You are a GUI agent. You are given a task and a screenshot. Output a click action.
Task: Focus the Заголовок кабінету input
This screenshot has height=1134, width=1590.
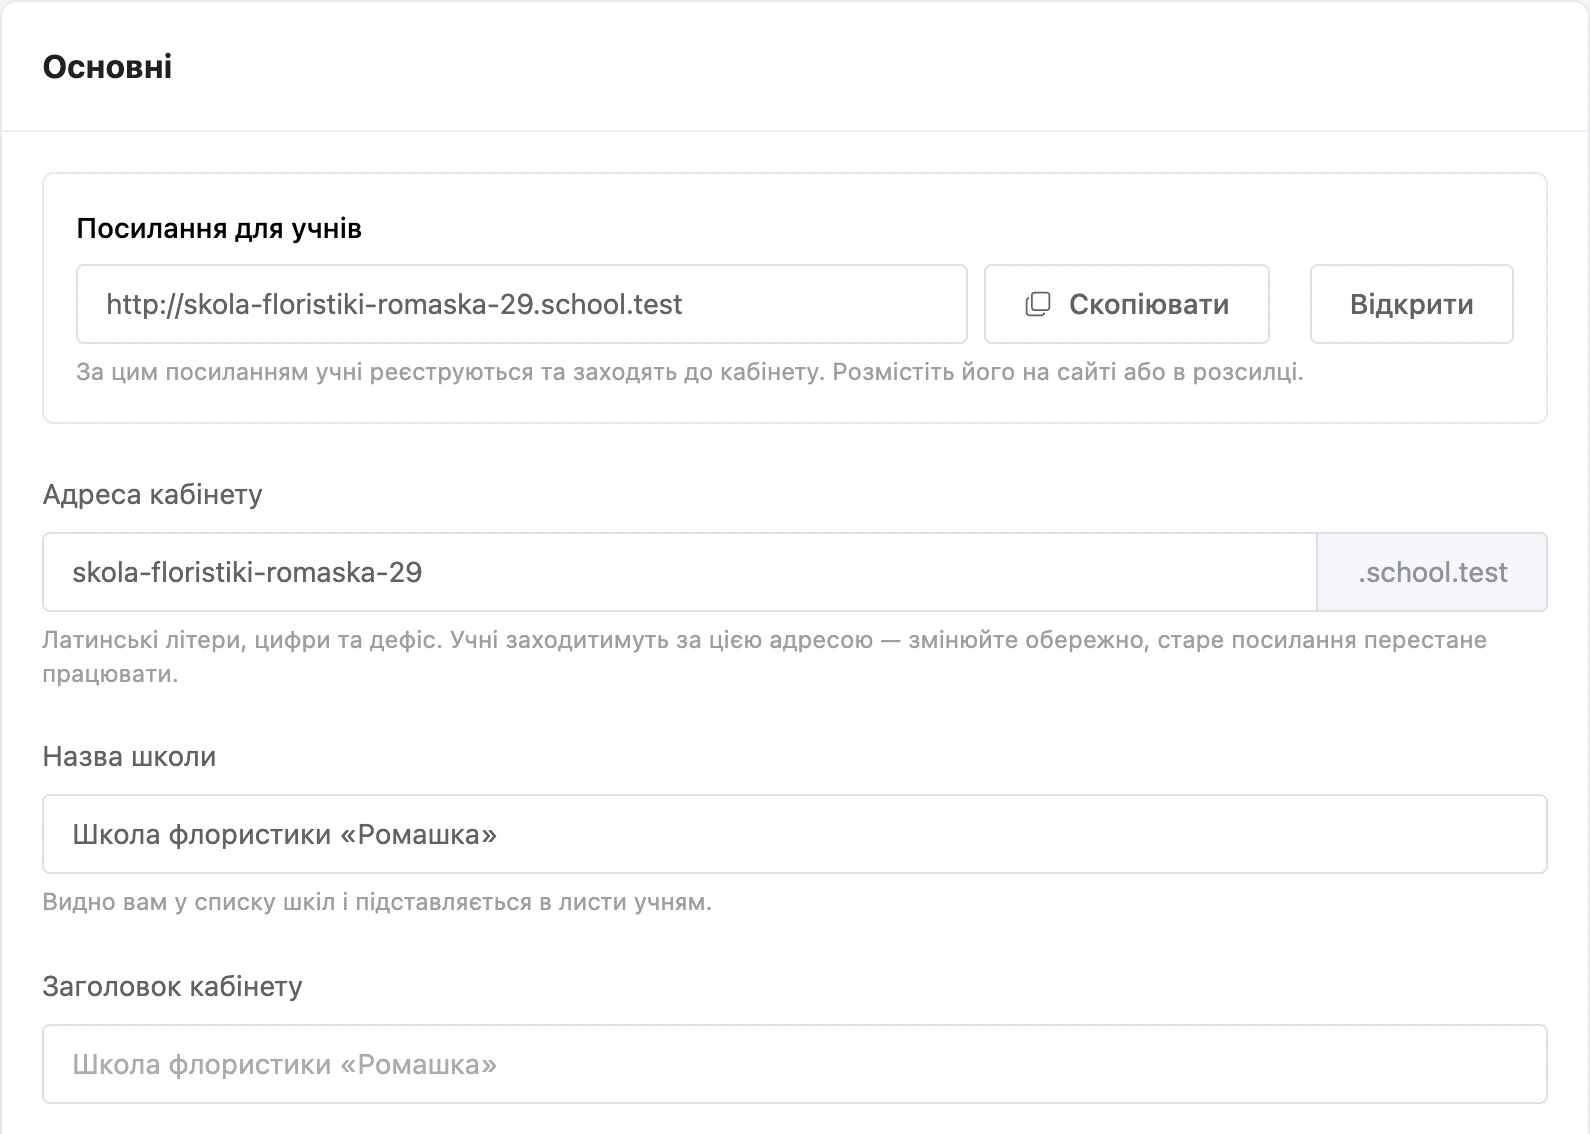[795, 1064]
